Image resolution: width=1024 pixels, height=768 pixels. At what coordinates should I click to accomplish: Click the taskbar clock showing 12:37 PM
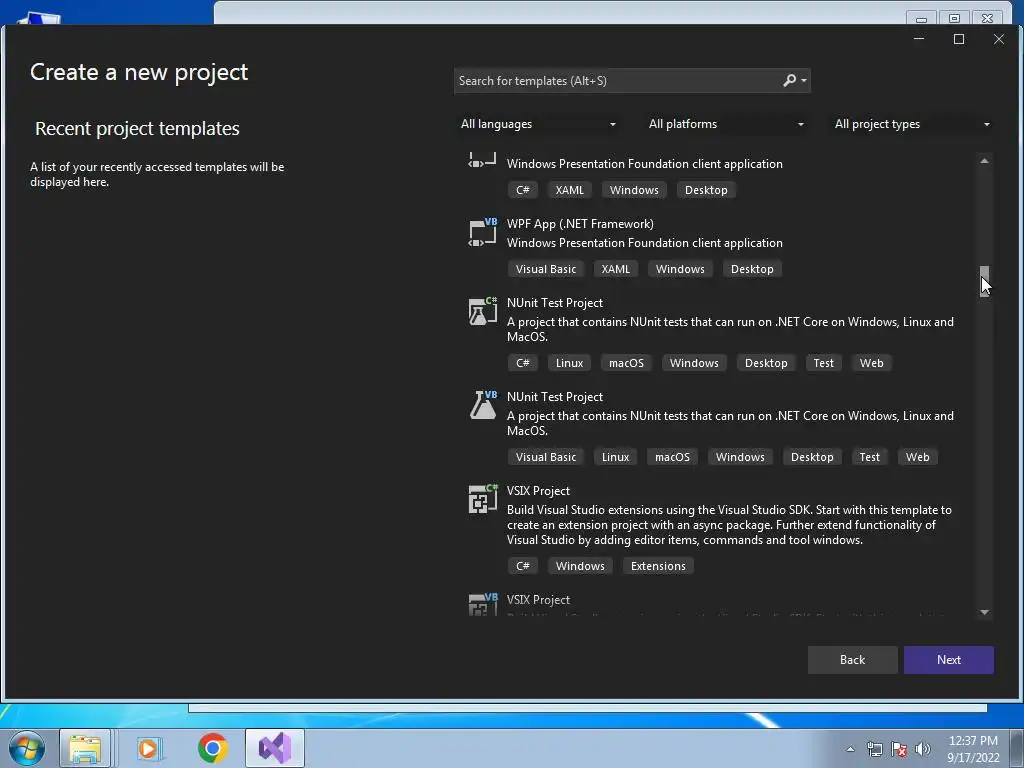(972, 741)
